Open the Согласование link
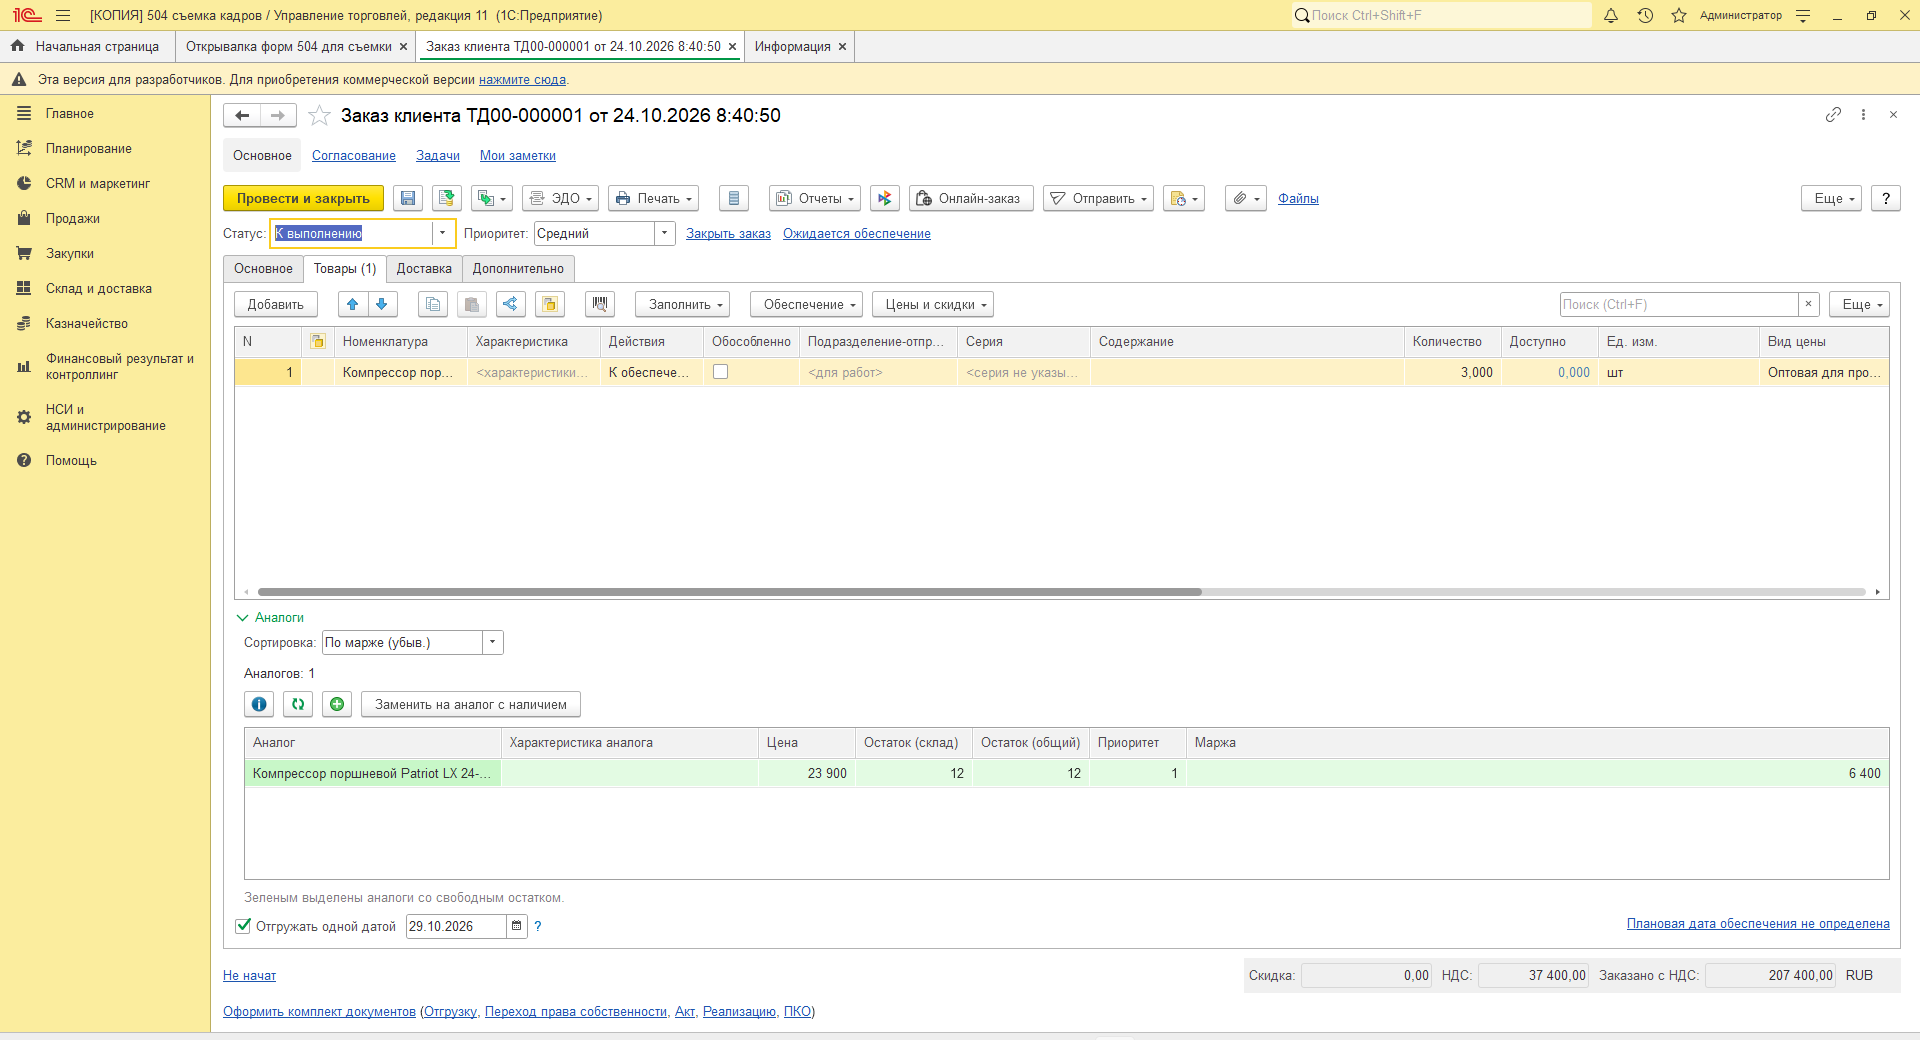1920x1040 pixels. 354,155
